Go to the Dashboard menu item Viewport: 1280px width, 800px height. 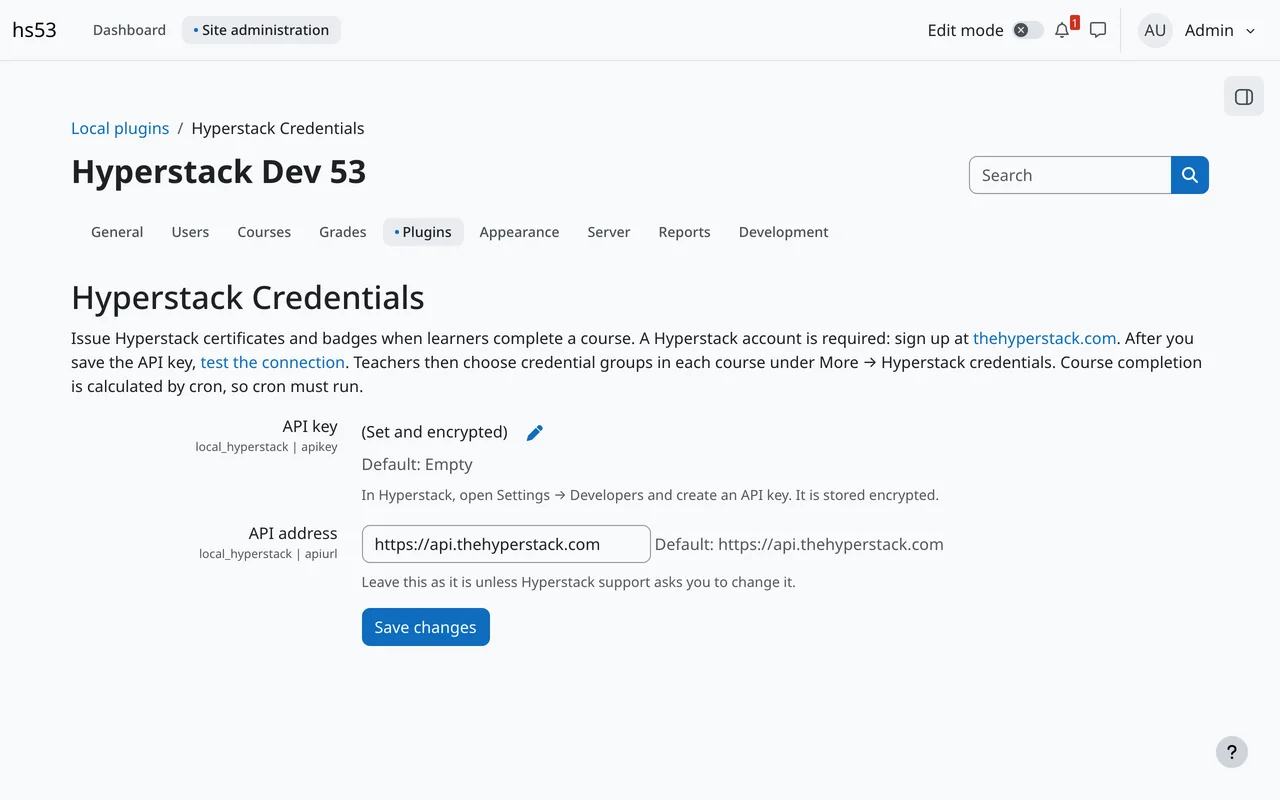(x=129, y=30)
